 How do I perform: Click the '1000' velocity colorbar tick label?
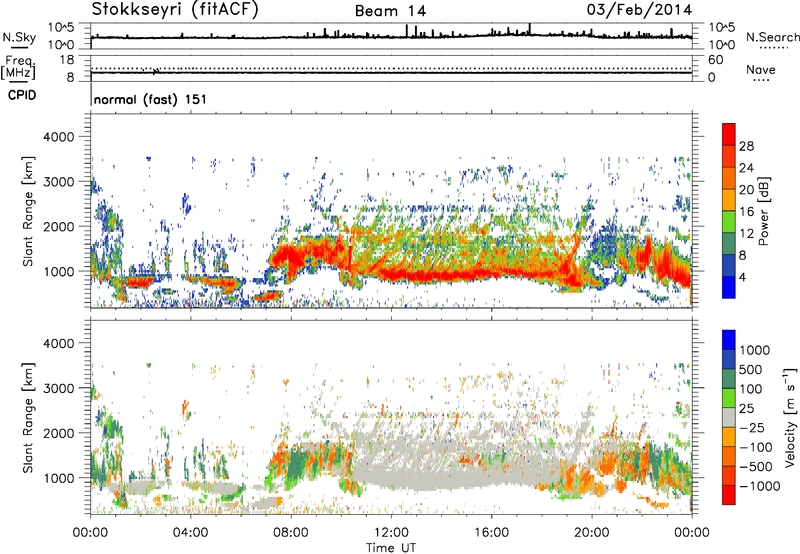(x=755, y=350)
